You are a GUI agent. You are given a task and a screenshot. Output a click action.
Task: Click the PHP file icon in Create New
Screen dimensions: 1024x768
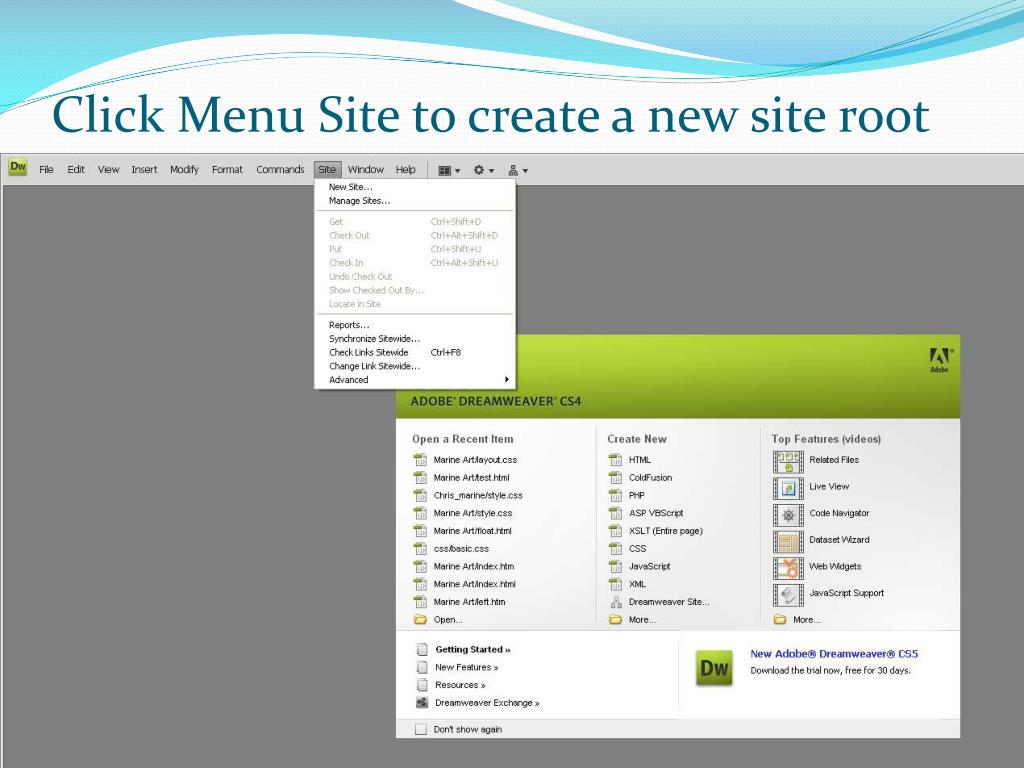[x=615, y=496]
